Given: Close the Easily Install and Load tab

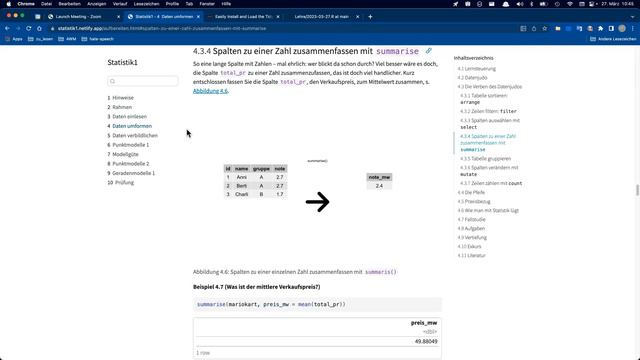Looking at the screenshot, I should pos(278,17).
